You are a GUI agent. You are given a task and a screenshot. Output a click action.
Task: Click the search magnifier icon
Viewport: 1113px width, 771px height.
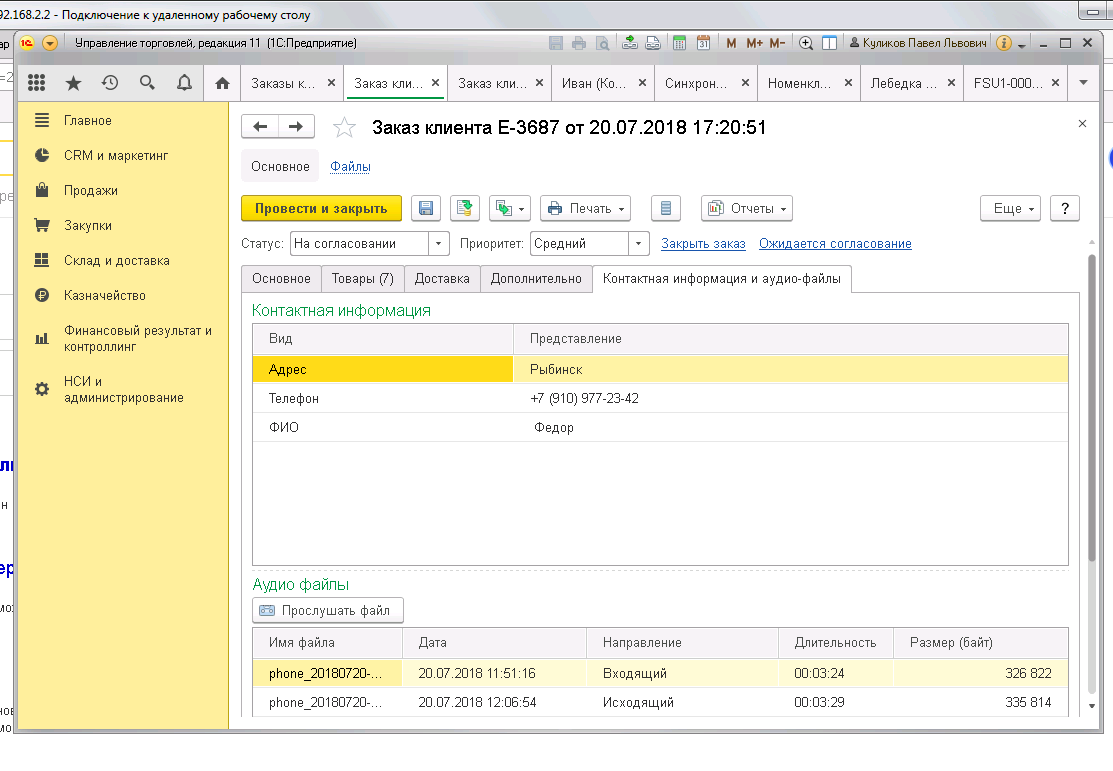147,83
